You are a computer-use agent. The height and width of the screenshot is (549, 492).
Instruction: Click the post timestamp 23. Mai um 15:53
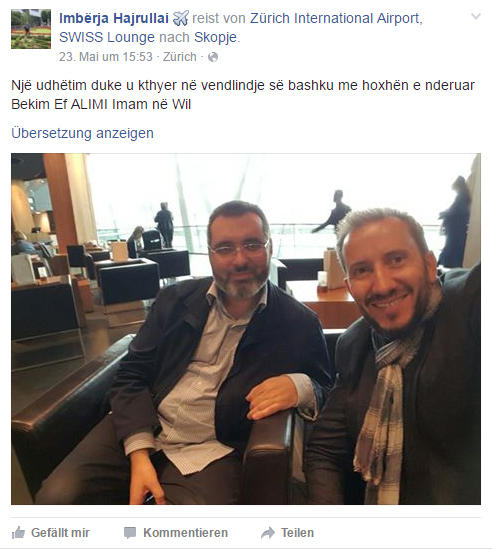click(106, 57)
